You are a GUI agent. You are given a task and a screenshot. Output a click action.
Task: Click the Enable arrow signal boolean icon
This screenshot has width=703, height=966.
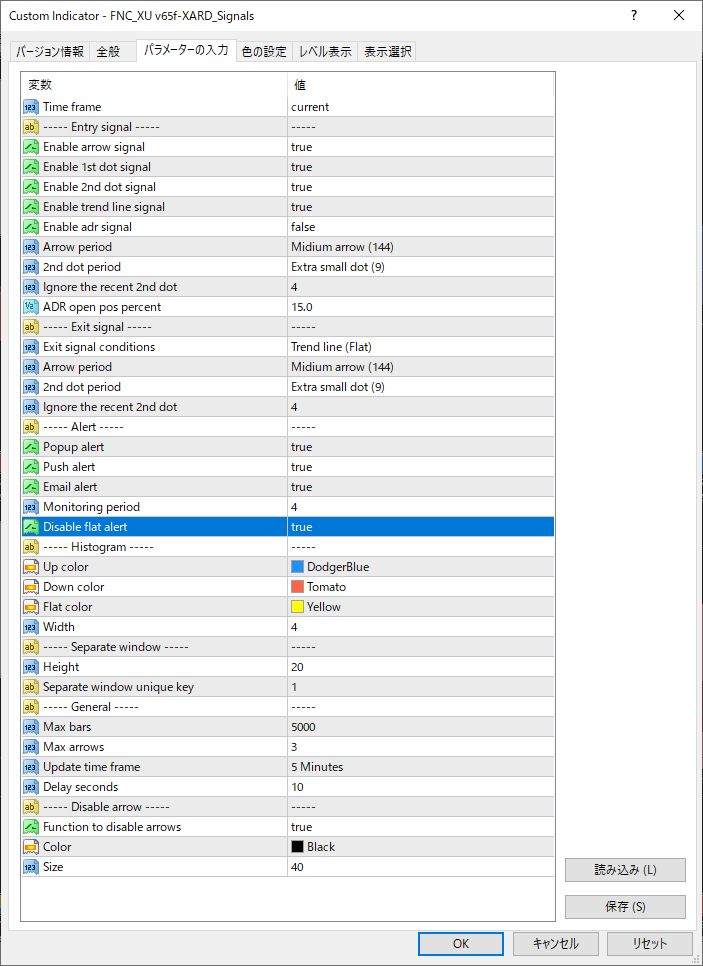(x=31, y=147)
